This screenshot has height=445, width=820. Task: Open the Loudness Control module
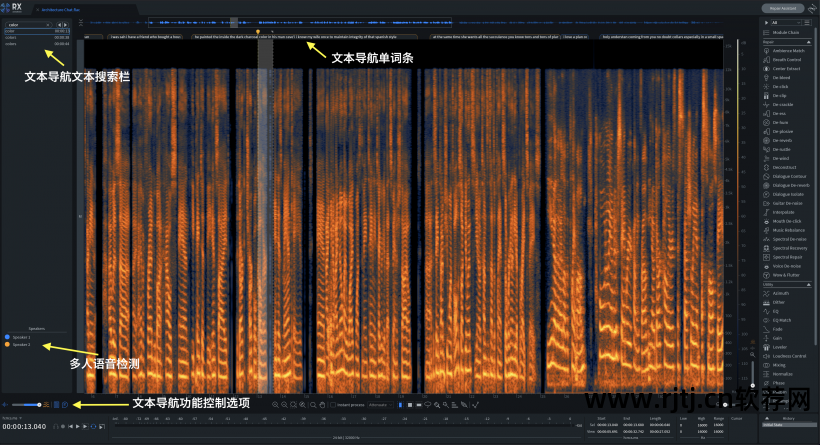[x=788, y=356]
